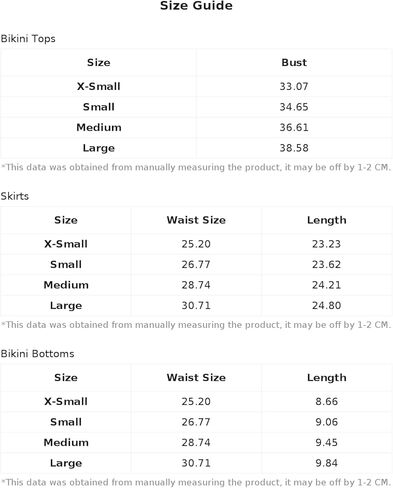This screenshot has height=488, width=393.
Task: Click the Medium bust value 36.61
Action: (294, 127)
